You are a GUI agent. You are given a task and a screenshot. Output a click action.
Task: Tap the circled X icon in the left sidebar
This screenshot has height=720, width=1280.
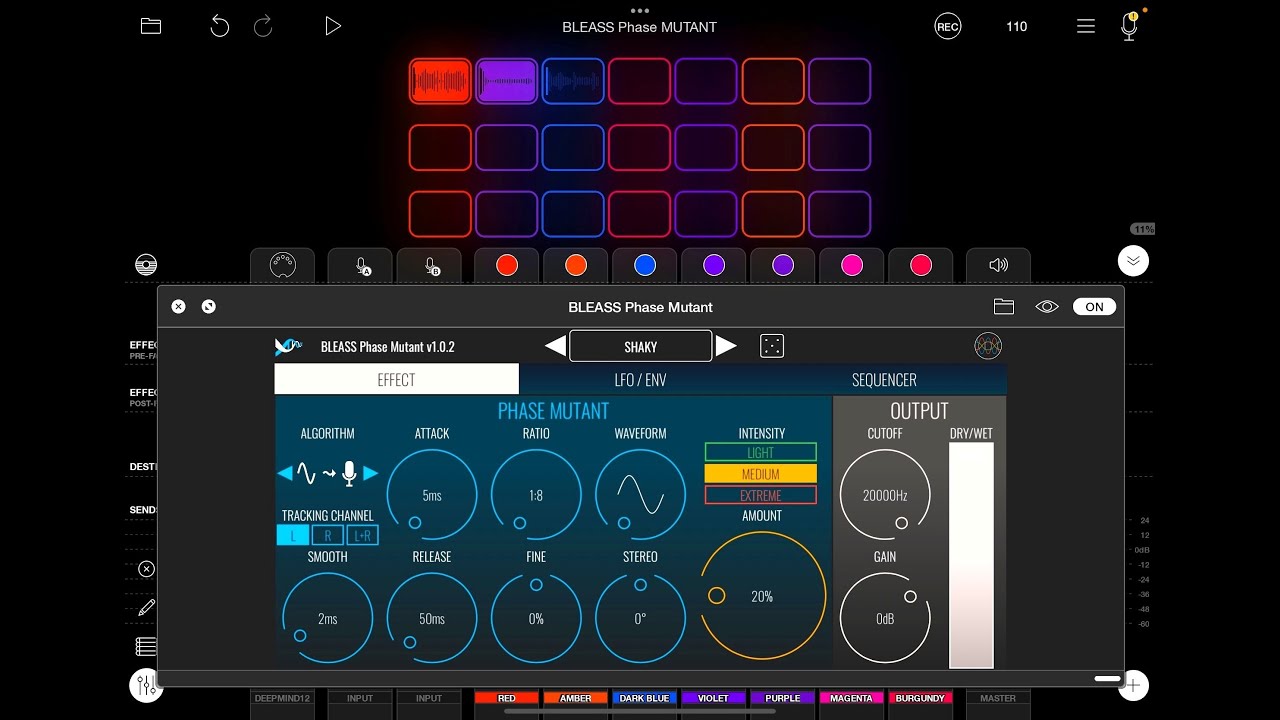[147, 569]
